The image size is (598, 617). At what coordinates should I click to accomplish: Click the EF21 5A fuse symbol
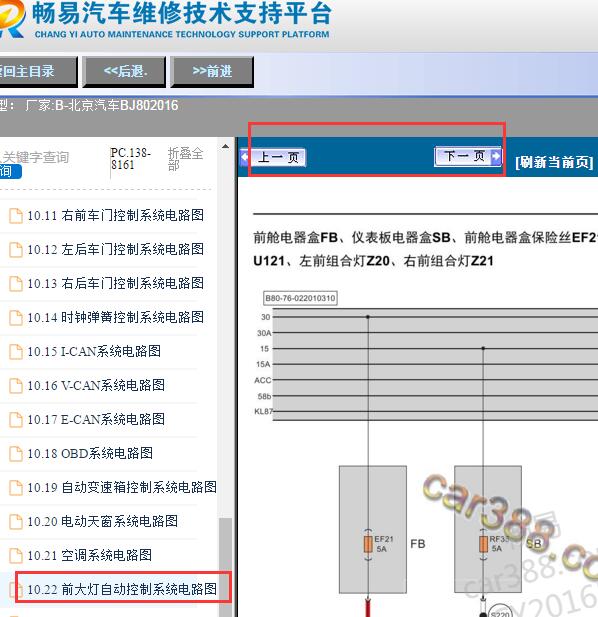point(368,544)
